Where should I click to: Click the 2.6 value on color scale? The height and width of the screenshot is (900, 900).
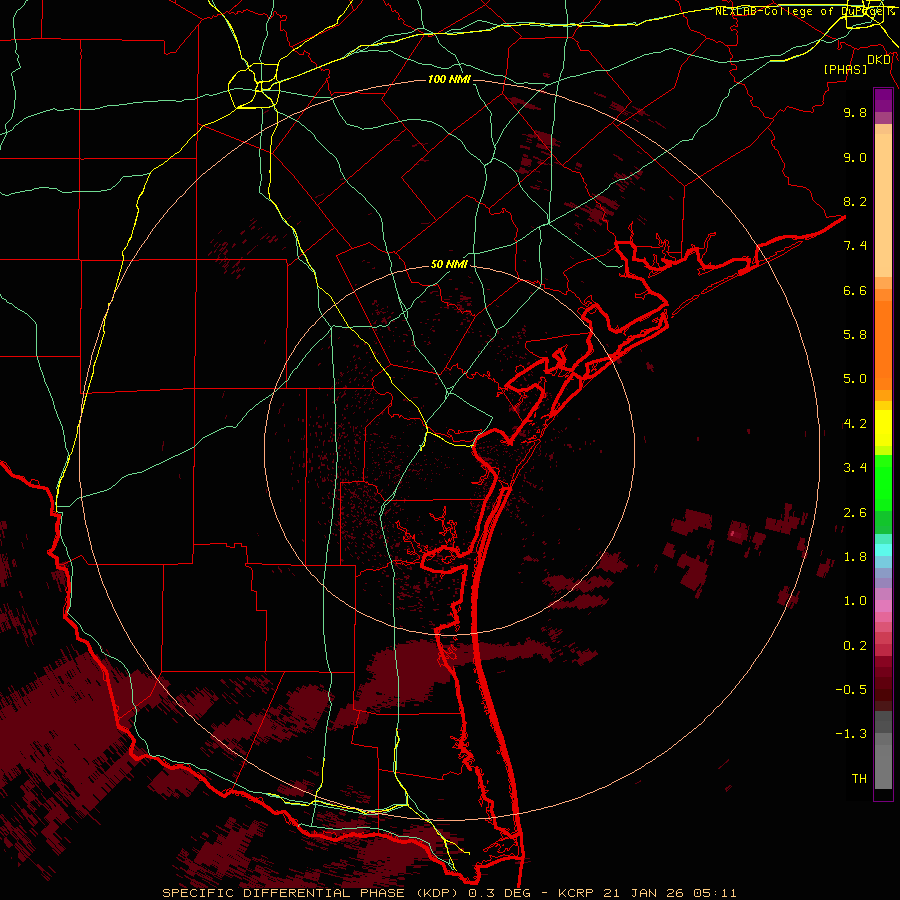point(855,513)
